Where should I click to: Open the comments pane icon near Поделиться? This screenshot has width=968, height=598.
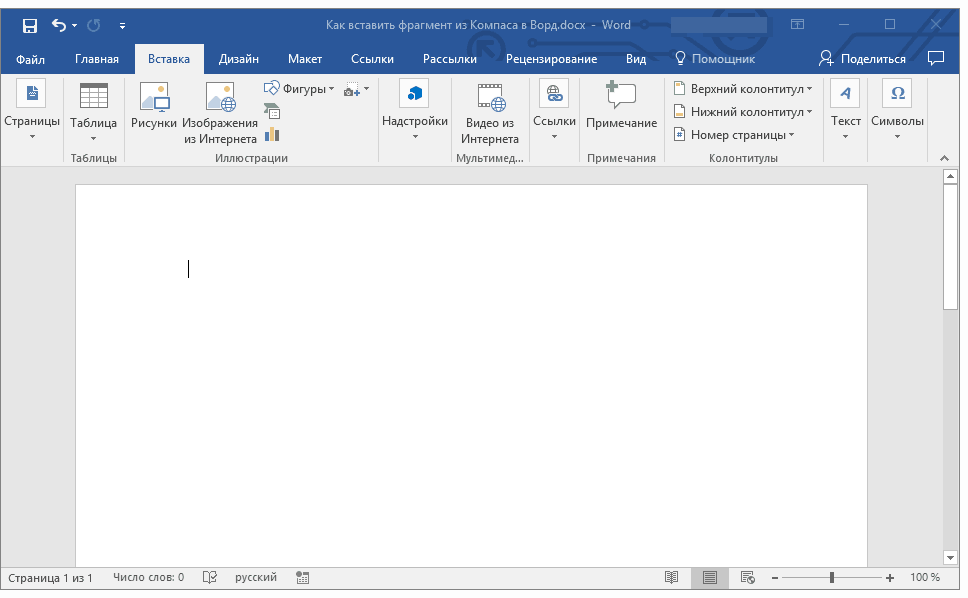click(x=936, y=58)
